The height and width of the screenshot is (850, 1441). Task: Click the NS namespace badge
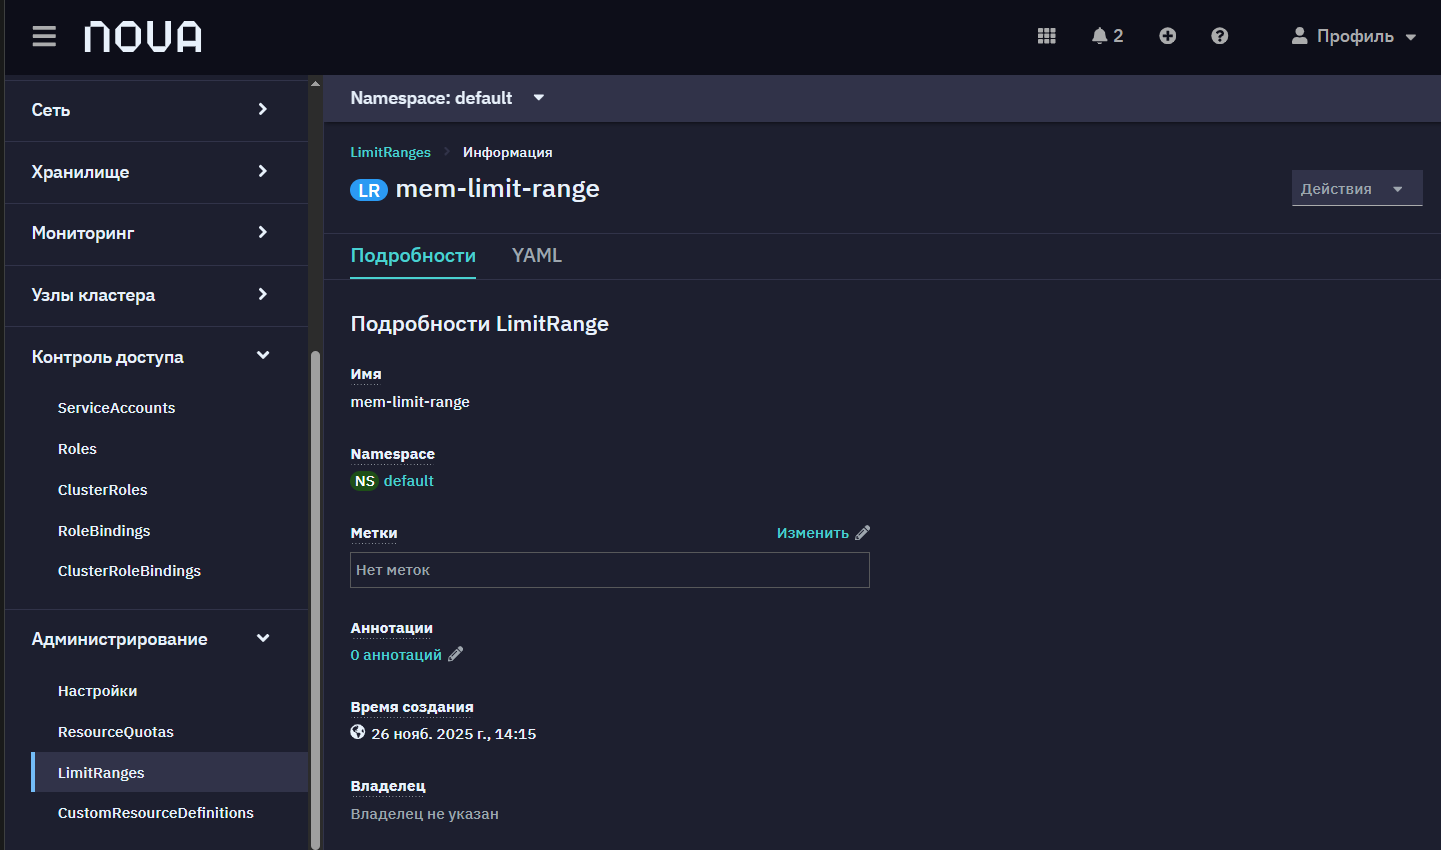(x=365, y=481)
